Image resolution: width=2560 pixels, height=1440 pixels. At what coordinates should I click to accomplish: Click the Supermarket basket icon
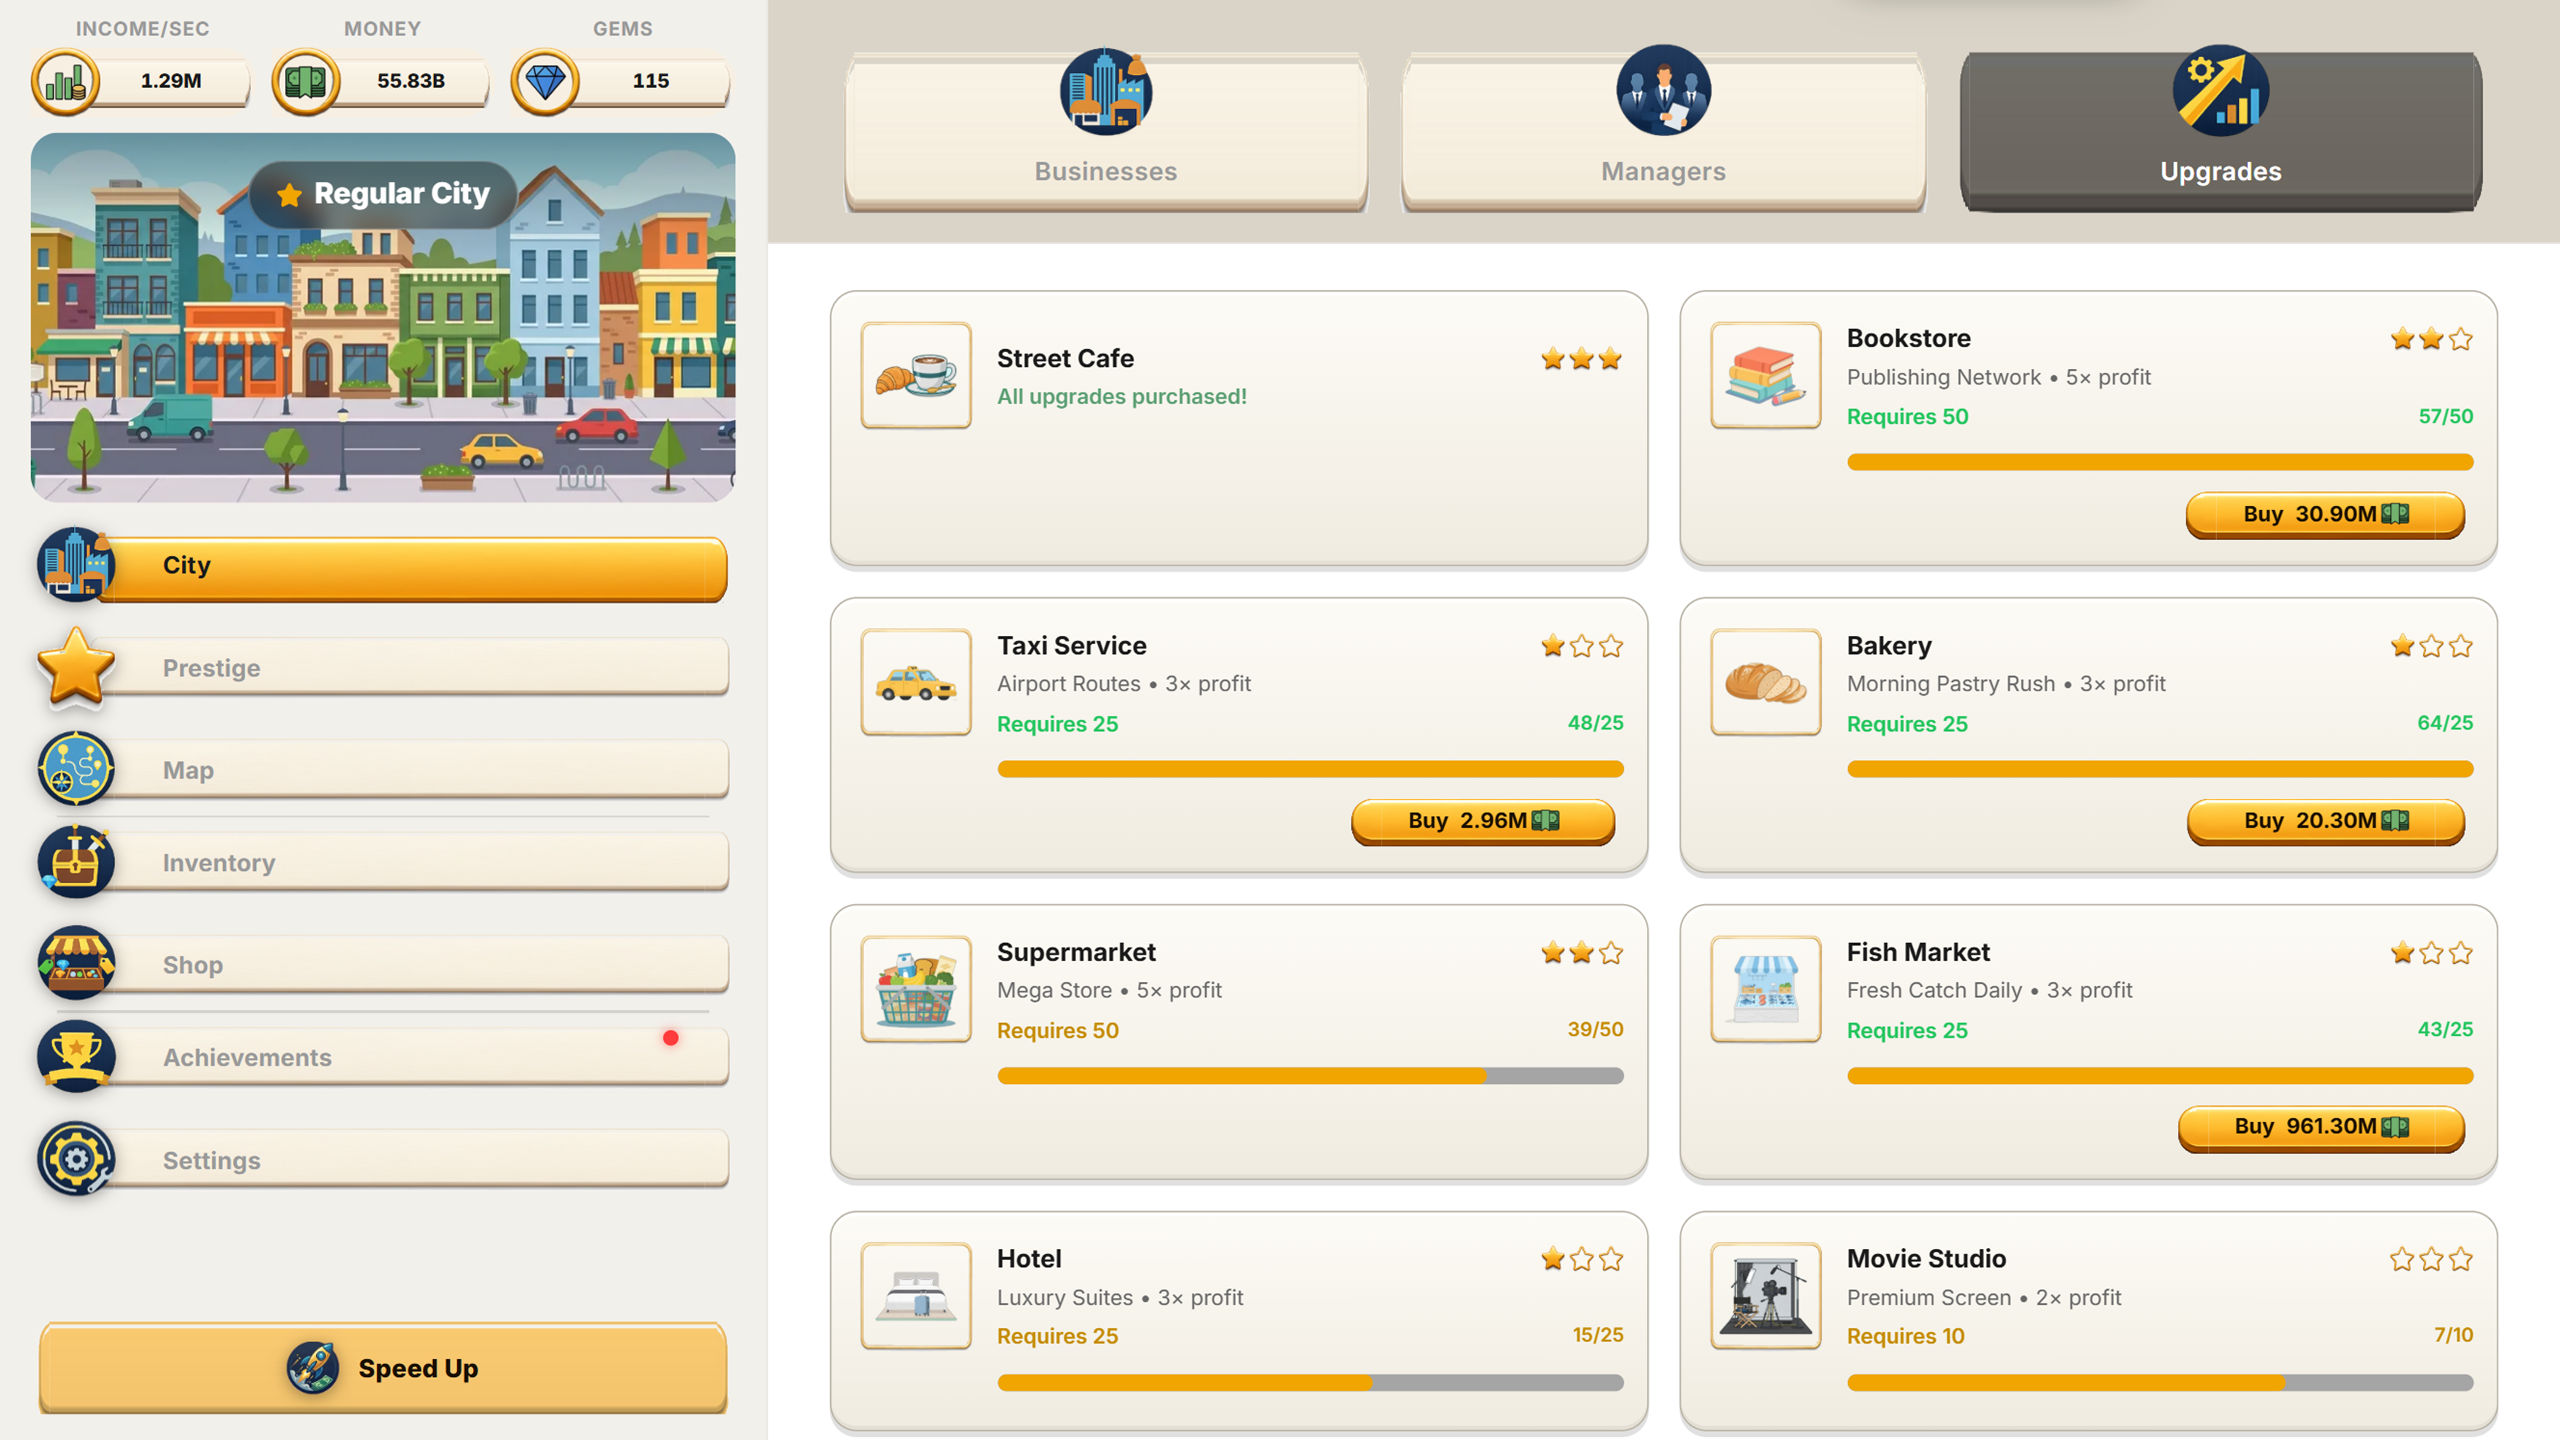pos(916,989)
